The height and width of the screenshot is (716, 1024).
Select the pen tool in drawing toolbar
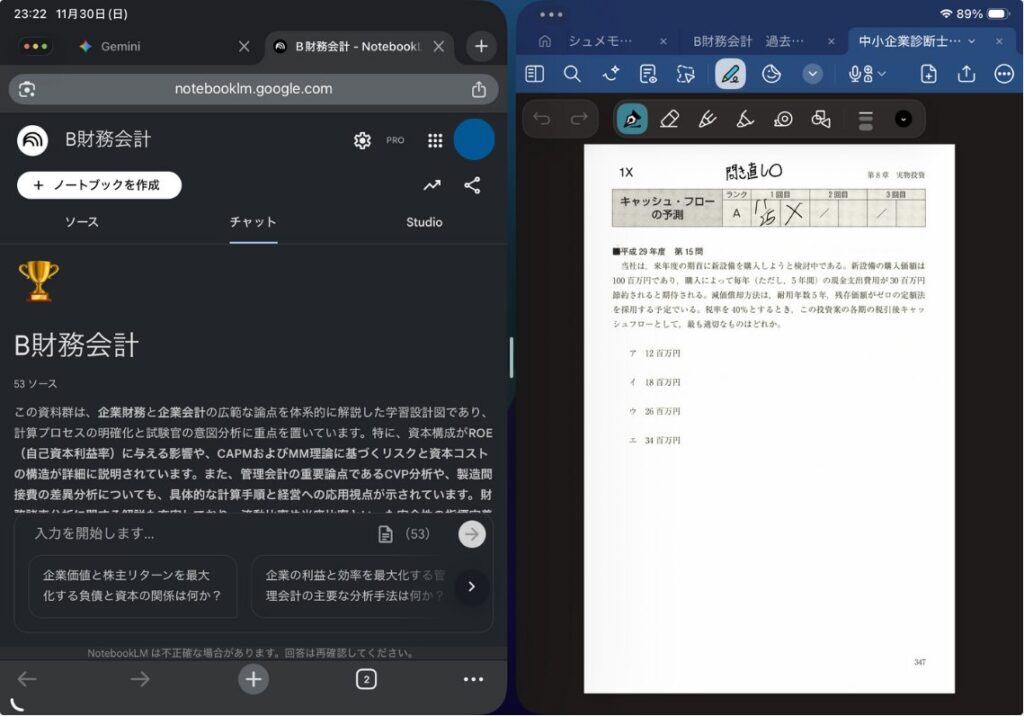(x=632, y=119)
